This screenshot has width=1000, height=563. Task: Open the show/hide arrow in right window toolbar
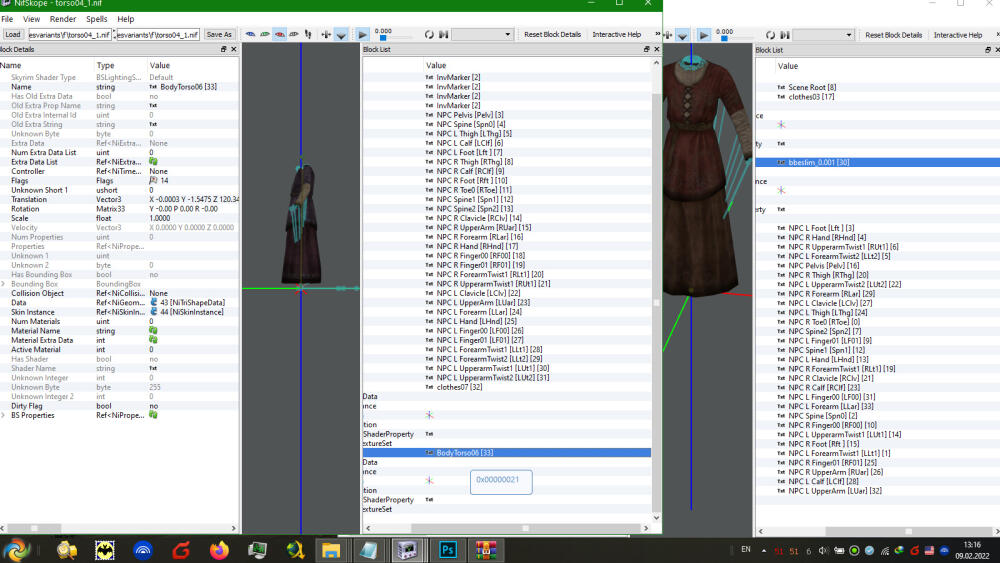(x=682, y=36)
